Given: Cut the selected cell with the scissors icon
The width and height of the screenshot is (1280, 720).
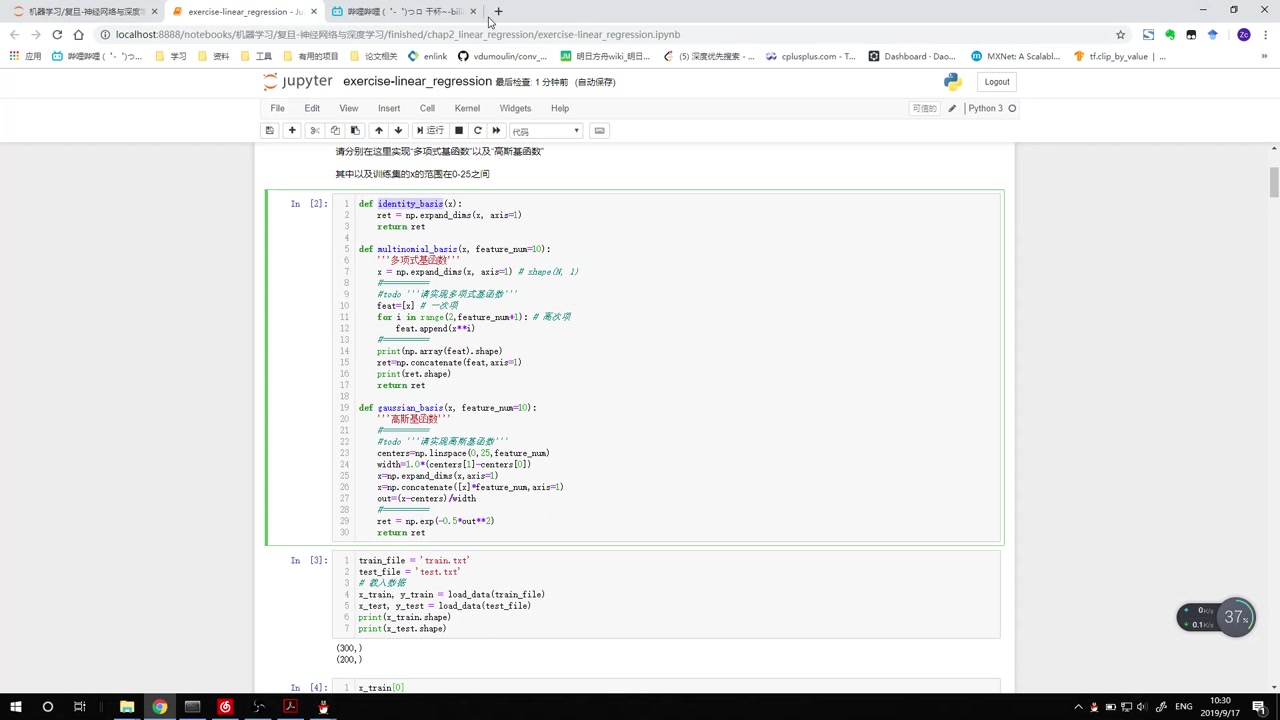Looking at the screenshot, I should tap(314, 131).
